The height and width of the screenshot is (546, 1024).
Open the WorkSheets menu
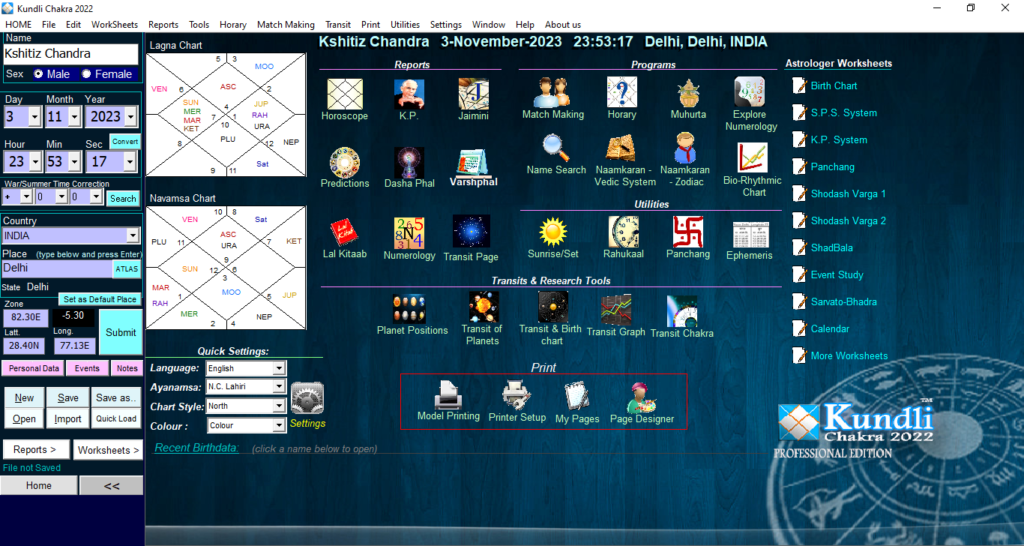click(114, 24)
